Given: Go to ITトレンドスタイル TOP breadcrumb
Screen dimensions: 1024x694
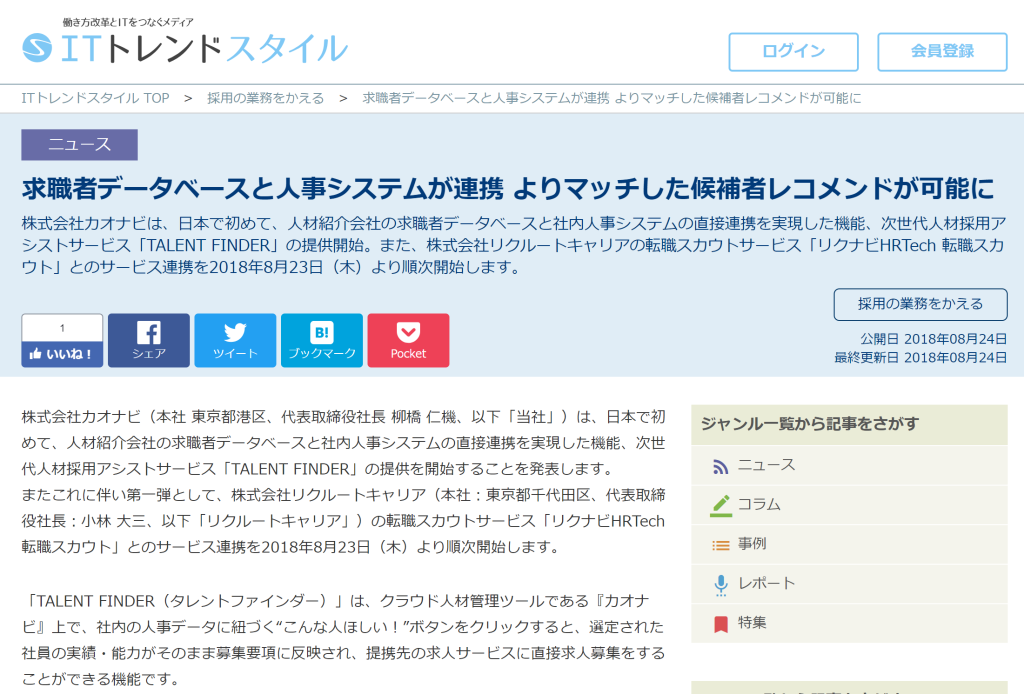Looking at the screenshot, I should point(95,98).
